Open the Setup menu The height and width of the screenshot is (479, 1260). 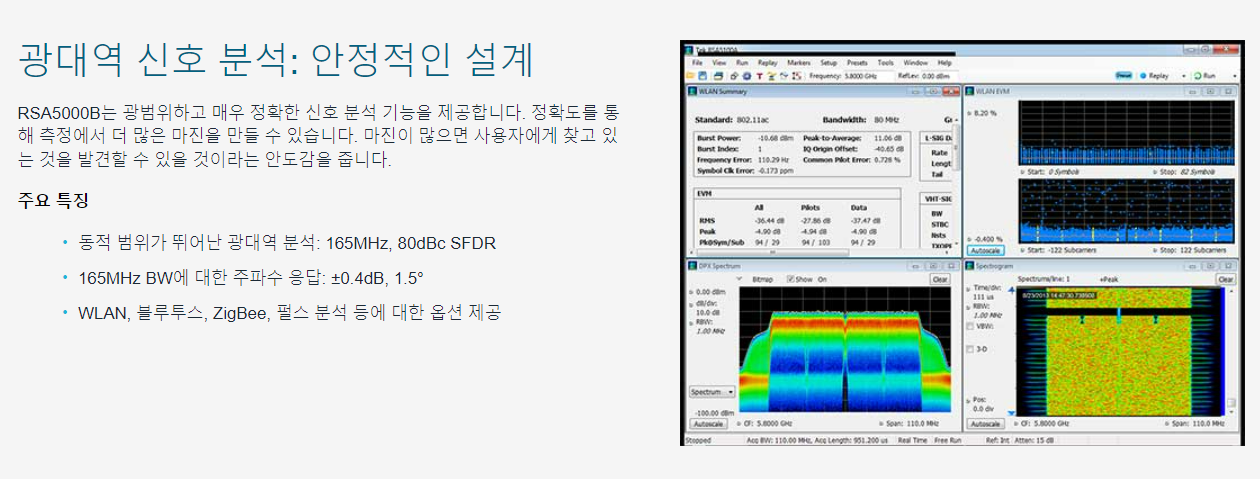[x=829, y=63]
